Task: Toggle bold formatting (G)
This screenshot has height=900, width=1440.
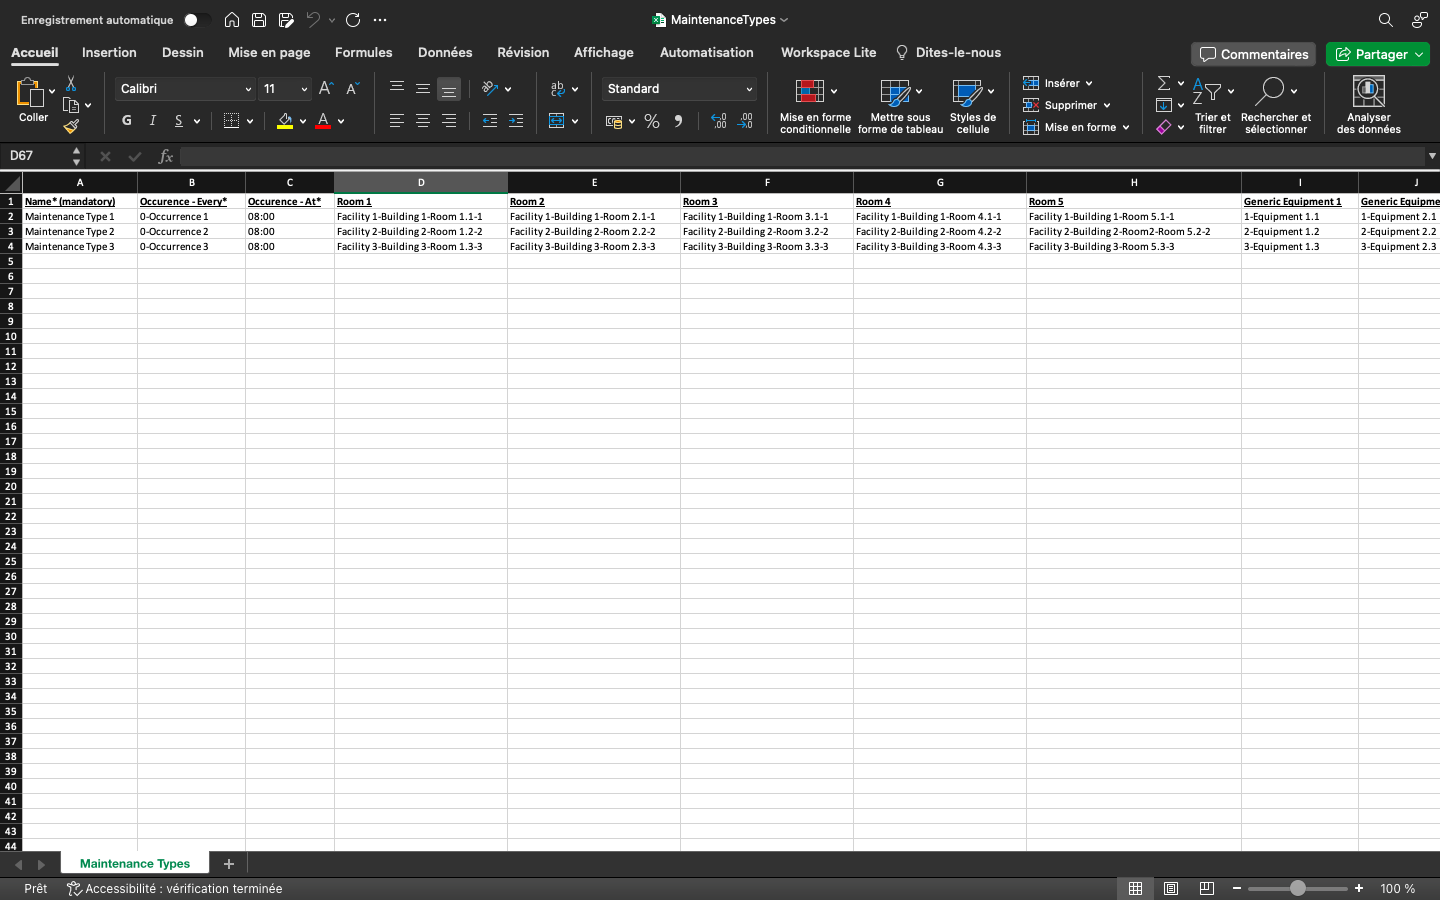Action: tap(127, 121)
